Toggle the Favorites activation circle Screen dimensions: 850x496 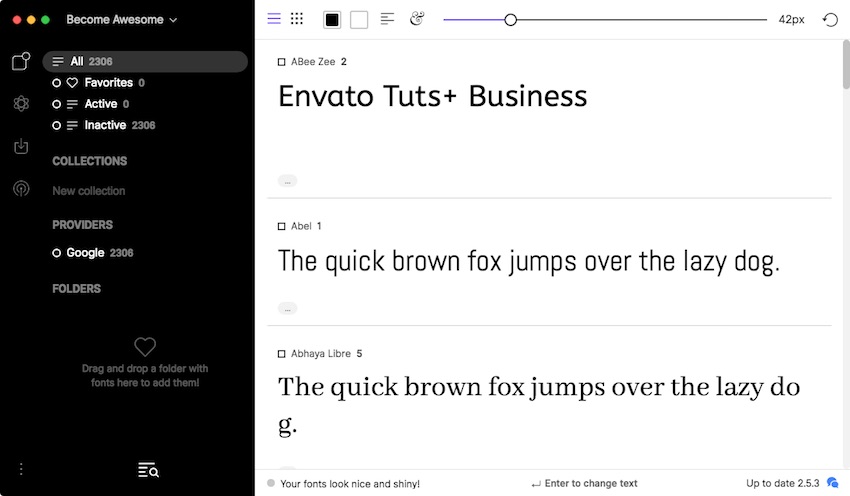click(56, 83)
